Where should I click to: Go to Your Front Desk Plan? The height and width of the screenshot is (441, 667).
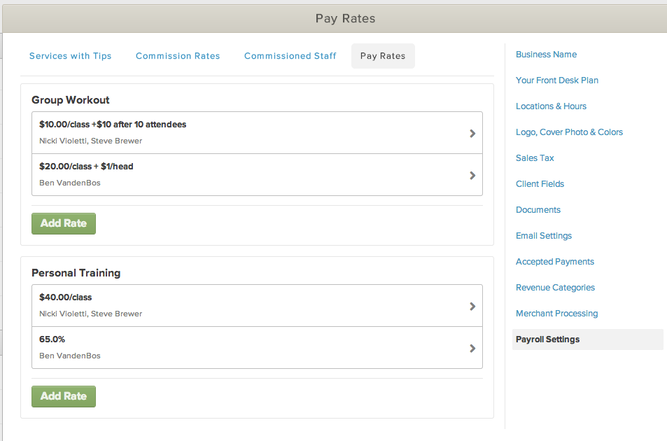tap(557, 80)
